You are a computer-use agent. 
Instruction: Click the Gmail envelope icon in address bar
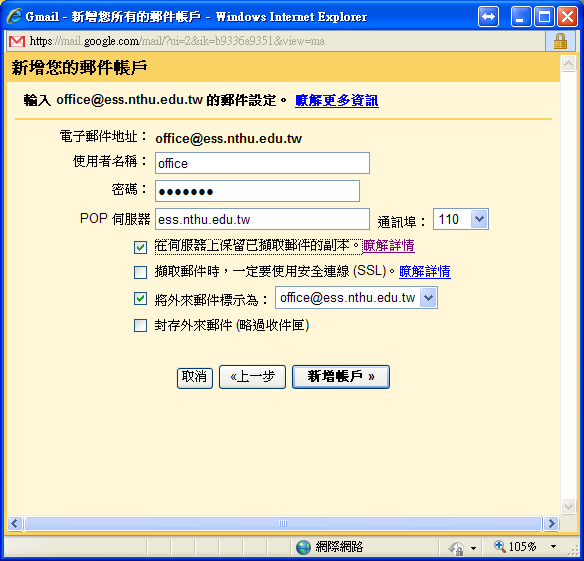pos(17,41)
